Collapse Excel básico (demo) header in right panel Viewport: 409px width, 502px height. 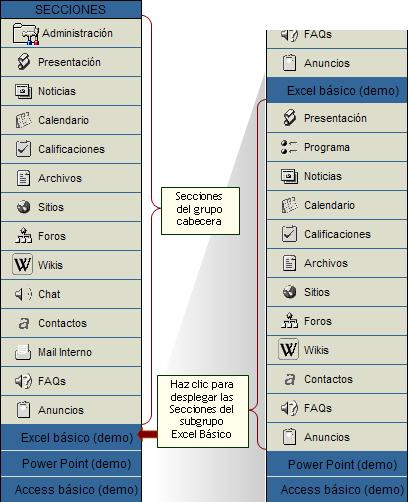pos(337,90)
